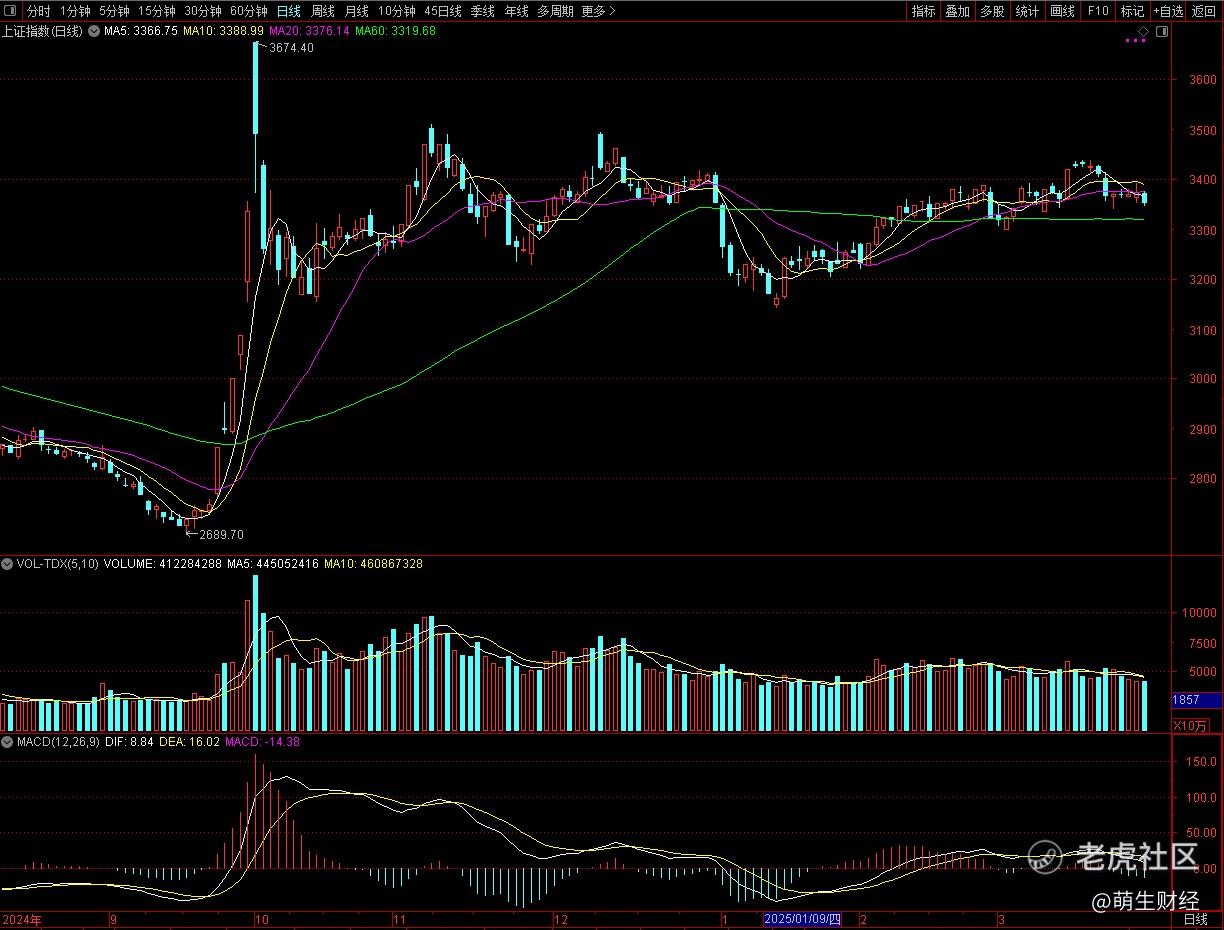
Task: Select the 15分钟 period tab
Action: 156,11
